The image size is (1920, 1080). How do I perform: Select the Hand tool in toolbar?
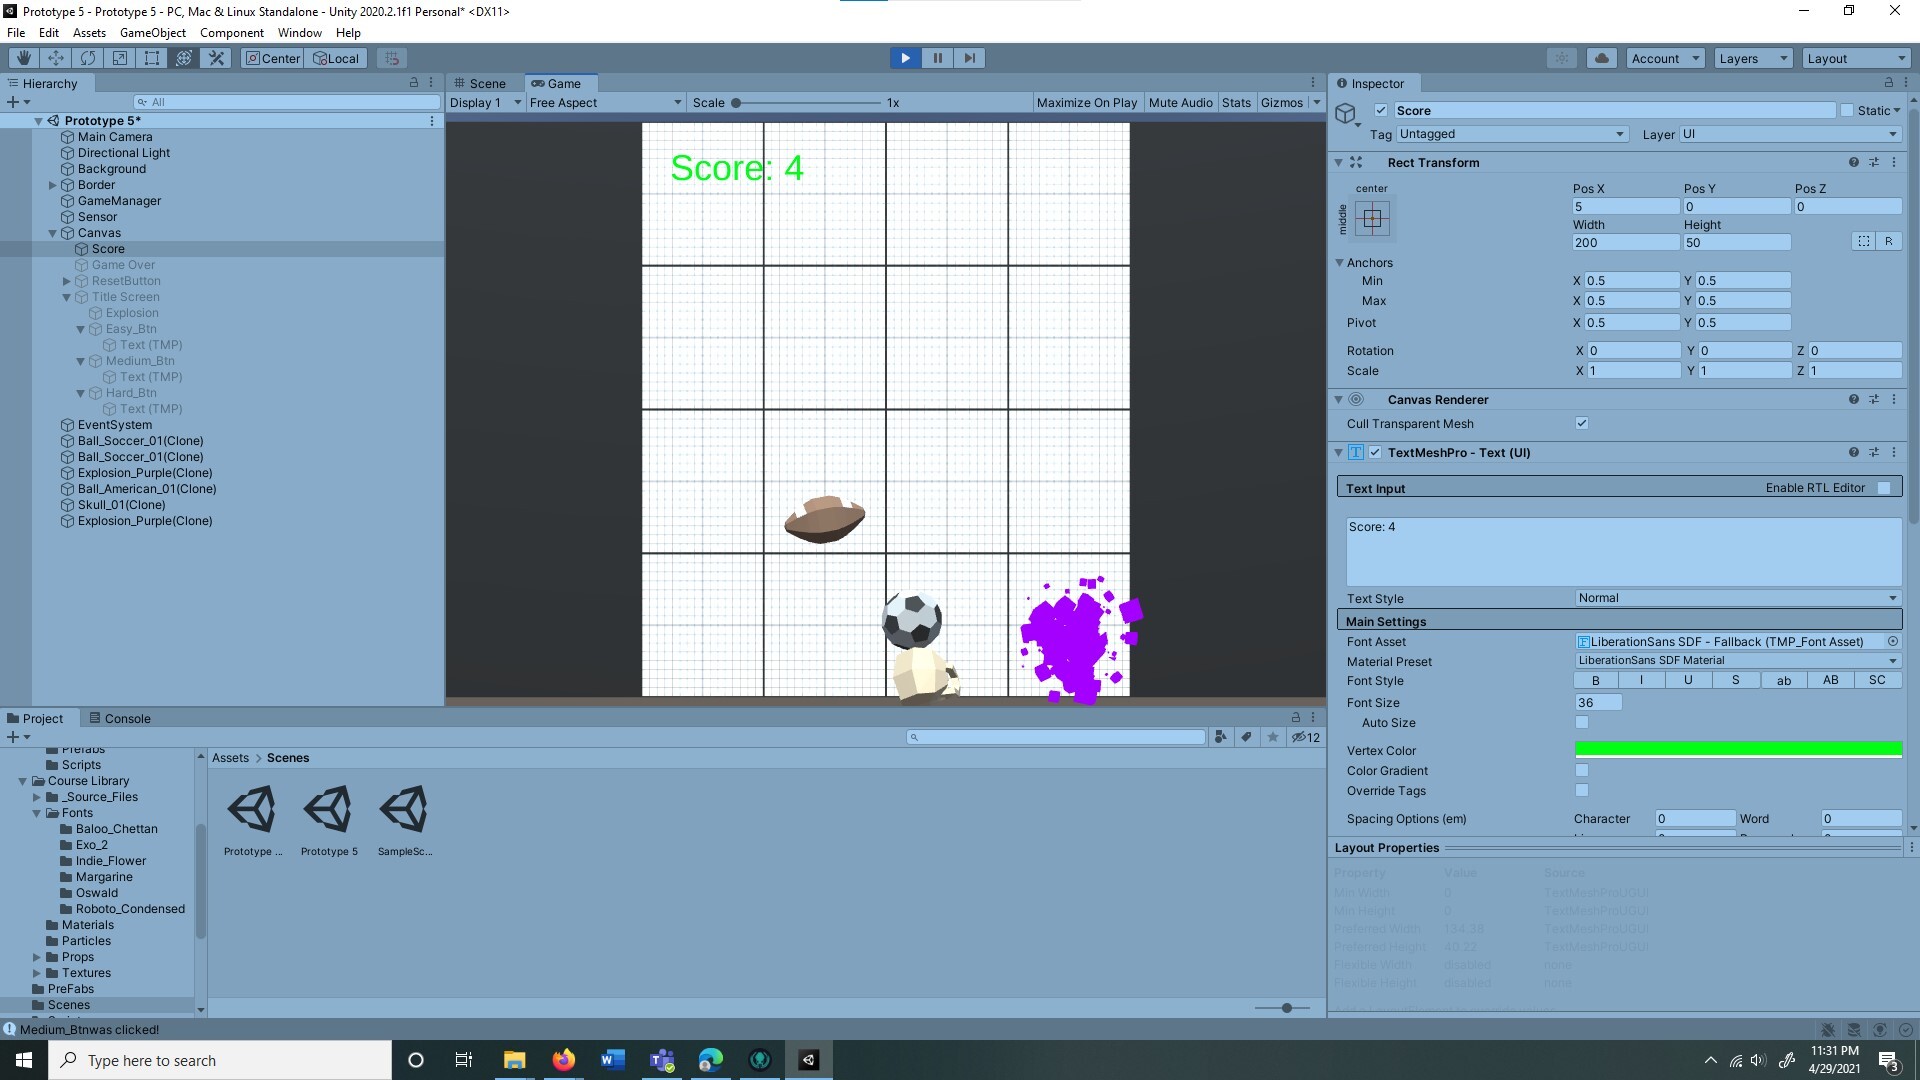coord(24,58)
